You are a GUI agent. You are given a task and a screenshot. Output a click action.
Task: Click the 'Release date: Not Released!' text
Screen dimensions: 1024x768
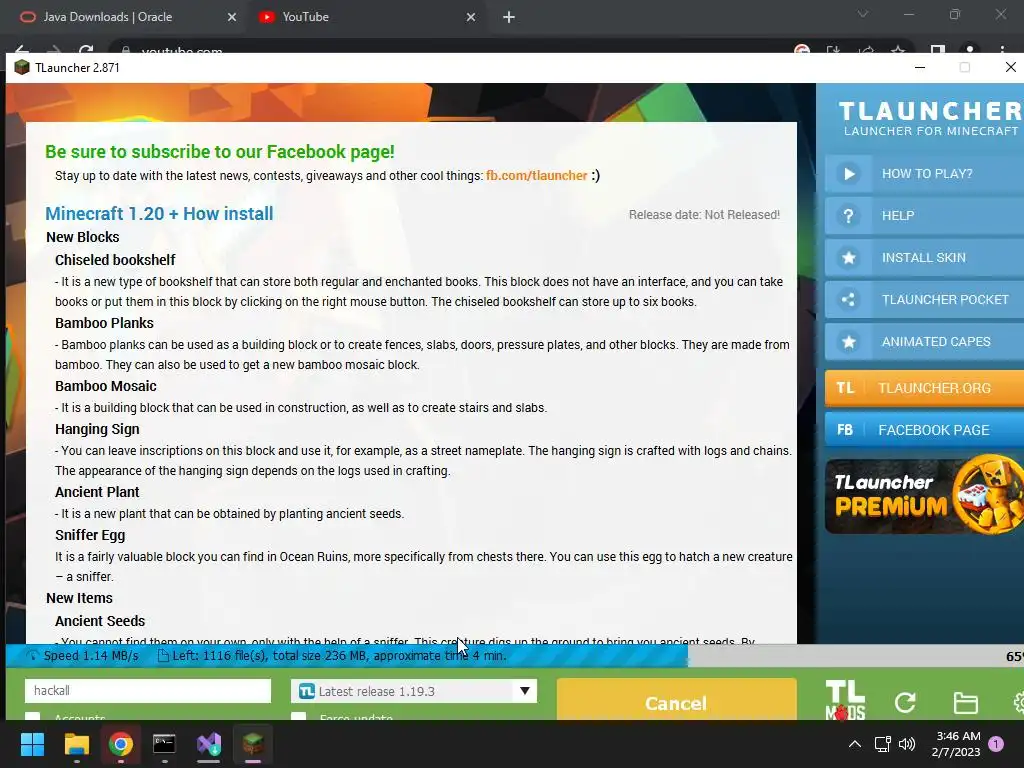(704, 215)
